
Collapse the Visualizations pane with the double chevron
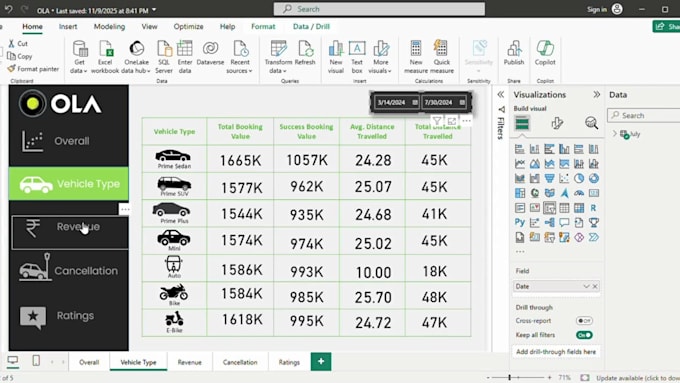pyautogui.click(x=597, y=94)
